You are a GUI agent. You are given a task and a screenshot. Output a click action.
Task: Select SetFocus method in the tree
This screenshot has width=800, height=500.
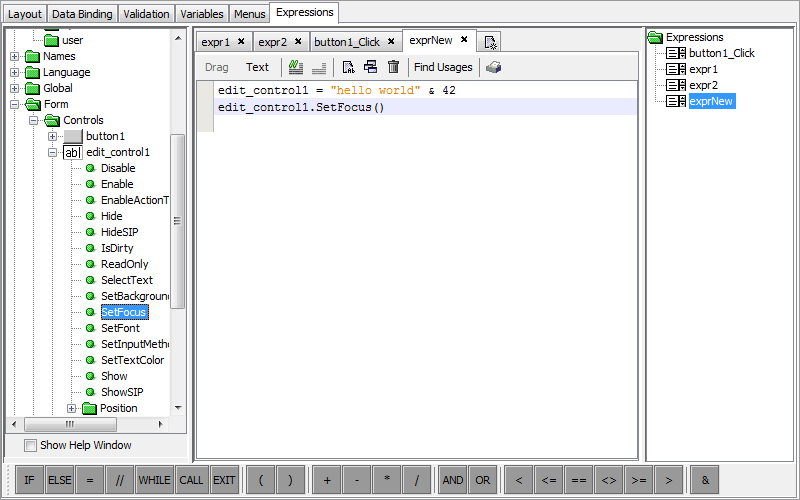(x=123, y=312)
